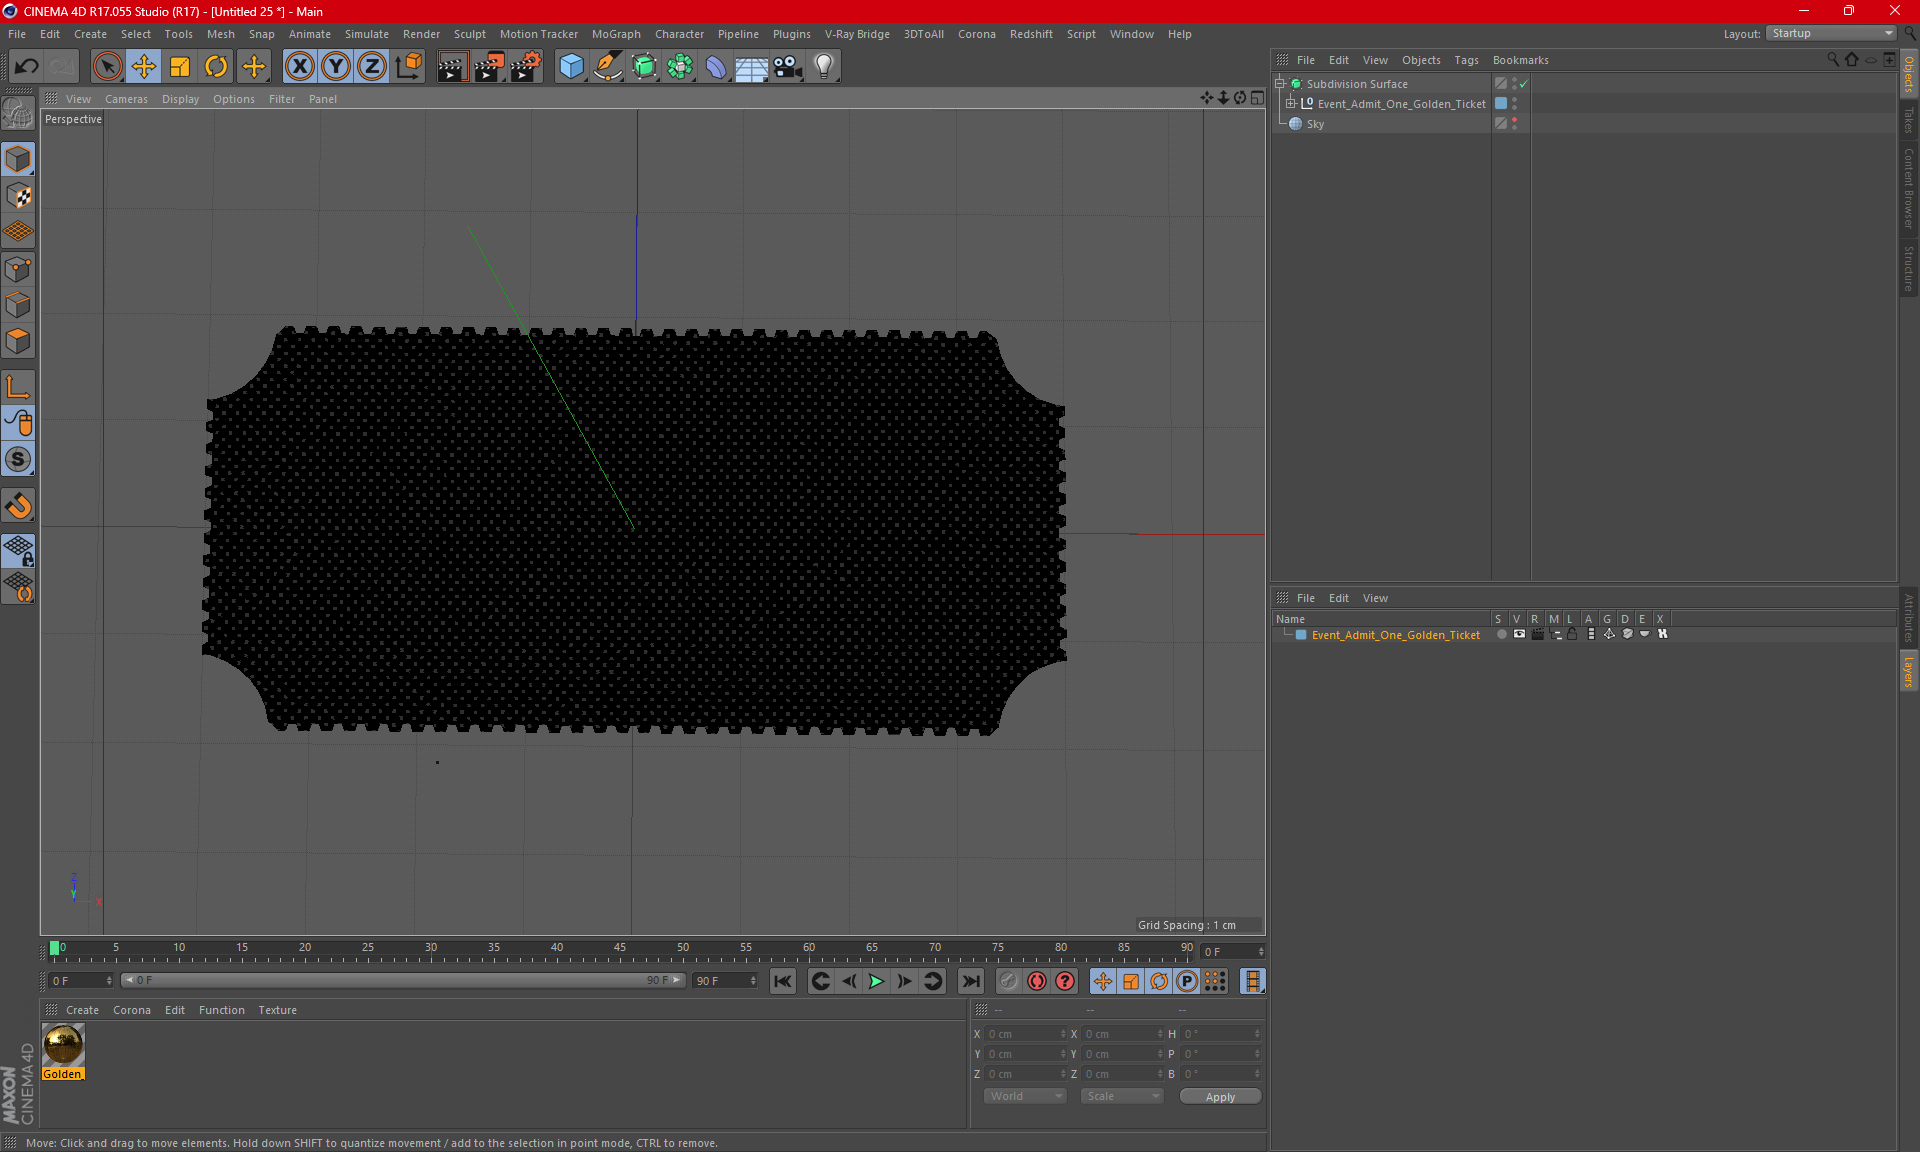
Task: Toggle the coordinate system icon
Action: pyautogui.click(x=408, y=67)
